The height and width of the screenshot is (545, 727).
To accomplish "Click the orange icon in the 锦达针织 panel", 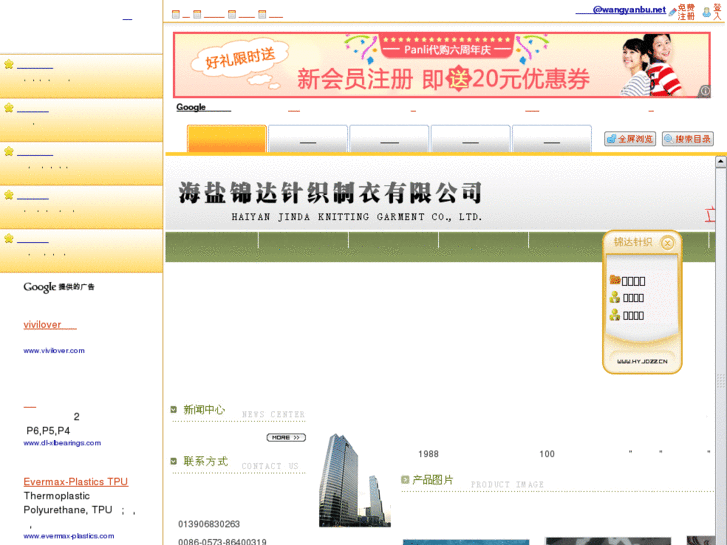I will [x=615, y=280].
